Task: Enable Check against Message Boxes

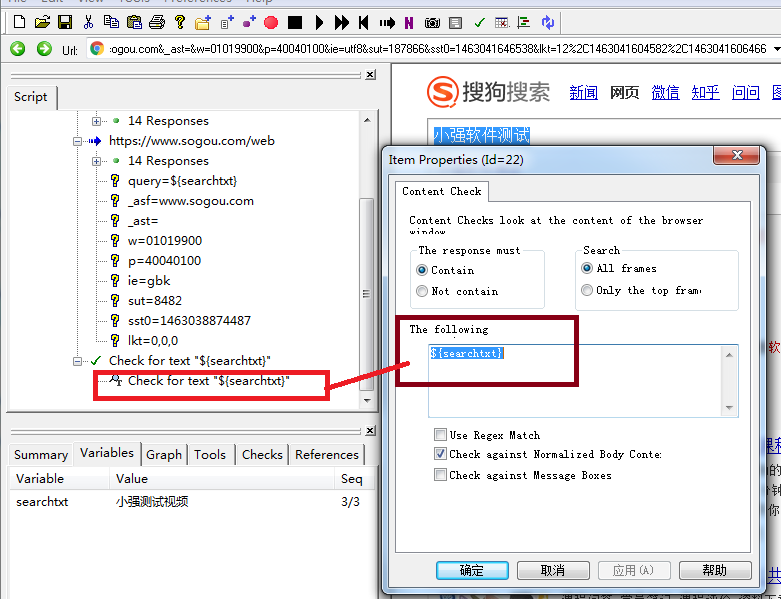Action: (440, 475)
